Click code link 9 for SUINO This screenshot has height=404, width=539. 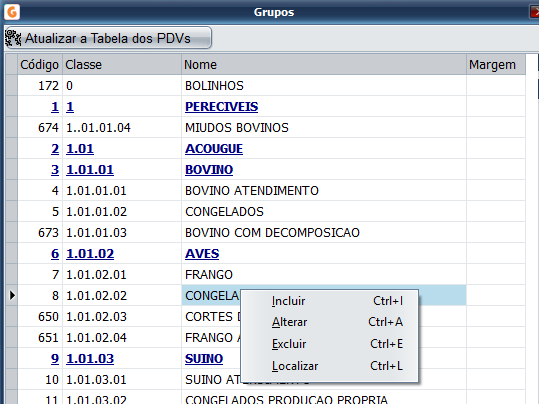(x=55, y=358)
